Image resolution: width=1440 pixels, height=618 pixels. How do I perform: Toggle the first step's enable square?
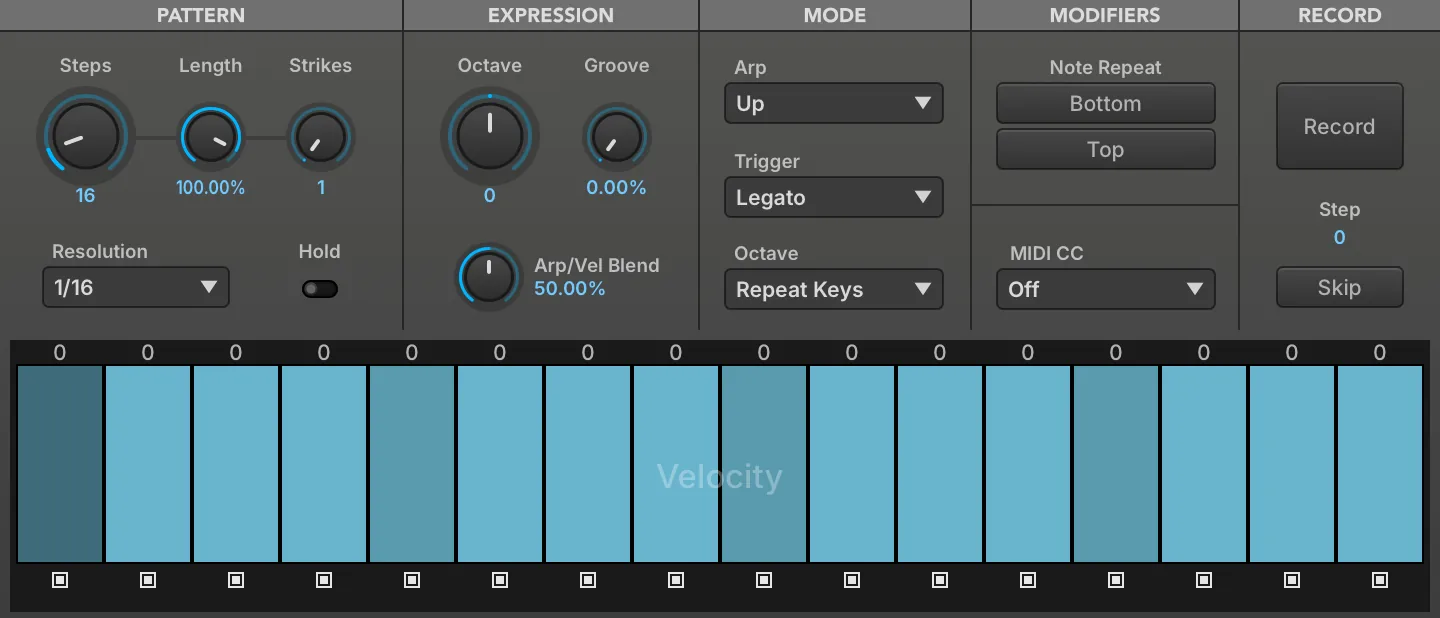coord(60,580)
